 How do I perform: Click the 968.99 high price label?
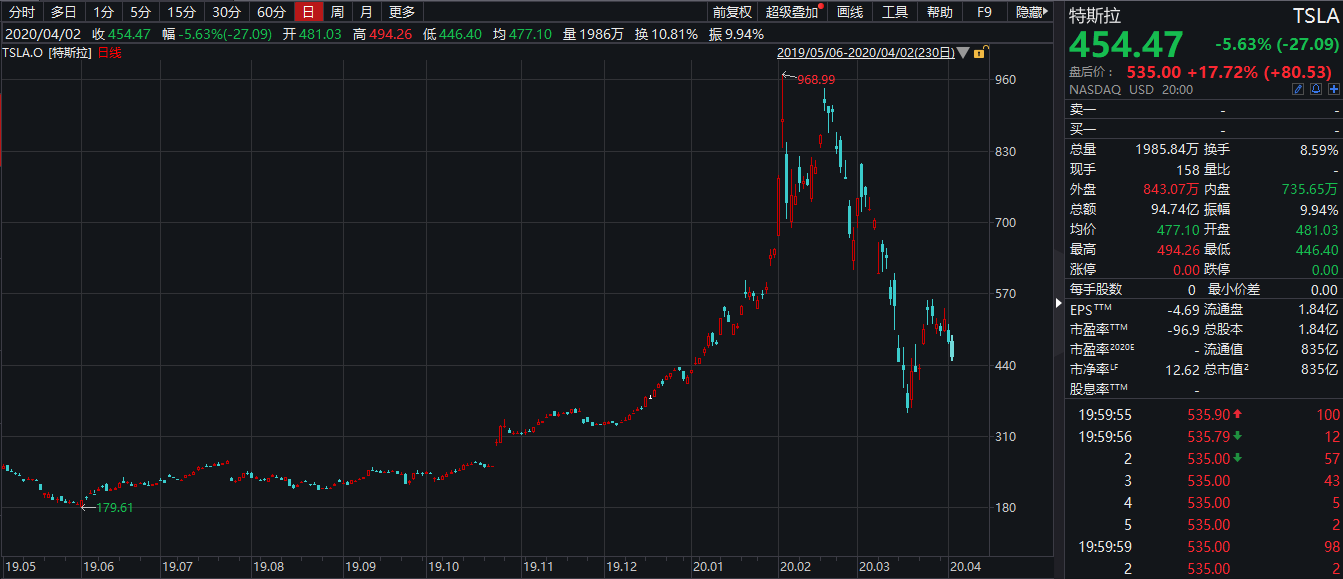click(x=815, y=79)
